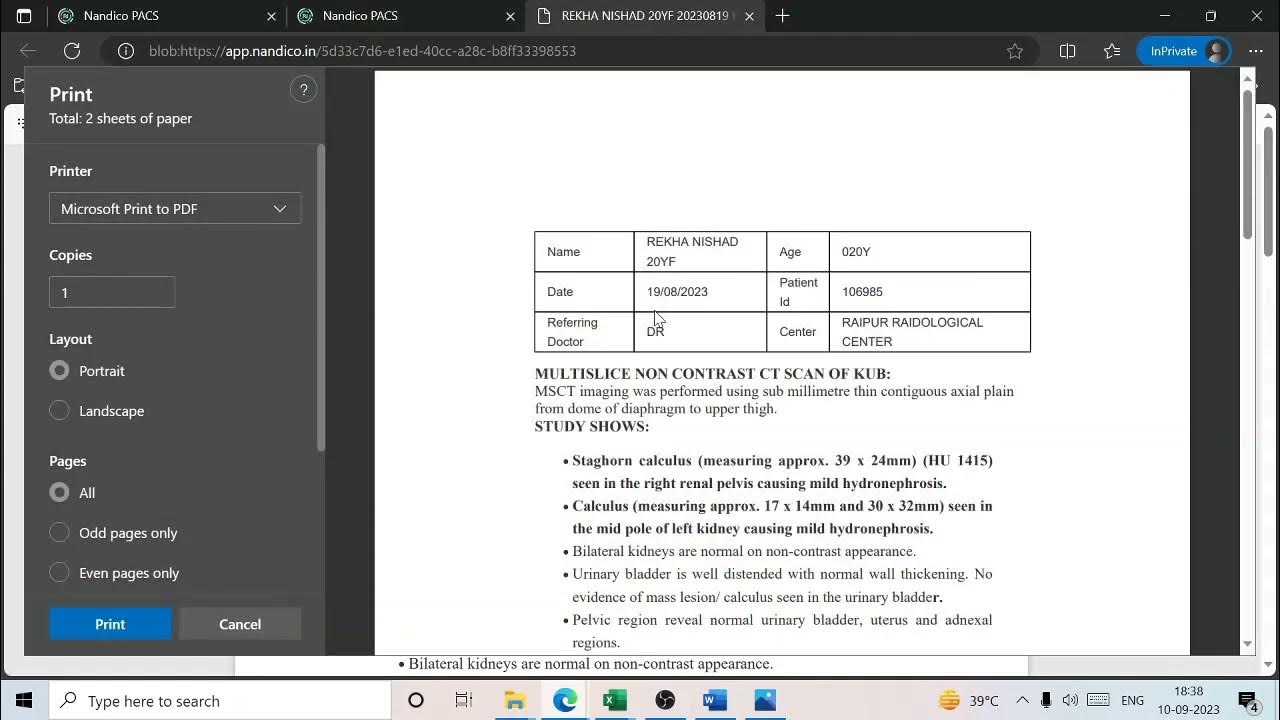Click RAIPUR RAIDOLOGICAL CENTER cell
Viewport: 1280px width, 720px height.
[930, 332]
